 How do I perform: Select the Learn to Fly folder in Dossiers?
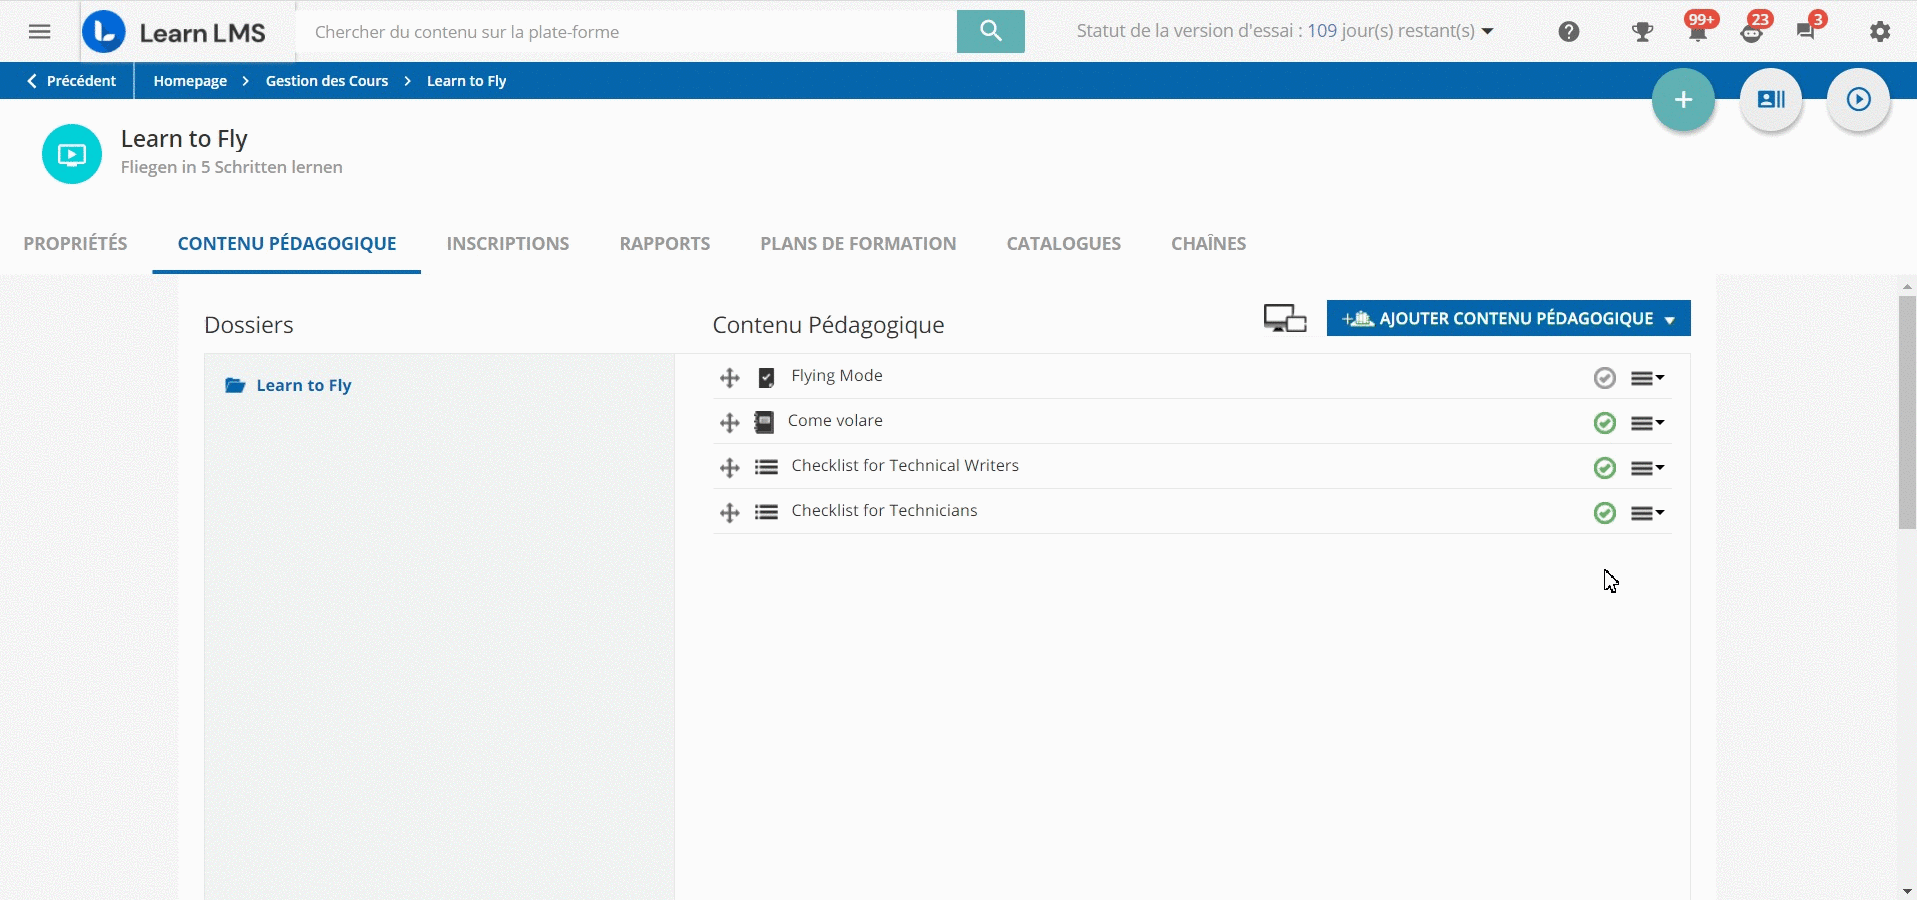(x=302, y=386)
